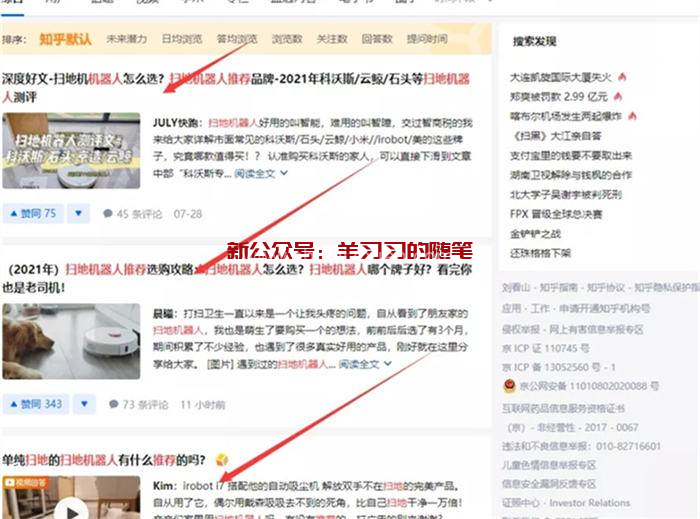
Task: Select the 知乎默认 sort option
Action: pyautogui.click(x=65, y=39)
